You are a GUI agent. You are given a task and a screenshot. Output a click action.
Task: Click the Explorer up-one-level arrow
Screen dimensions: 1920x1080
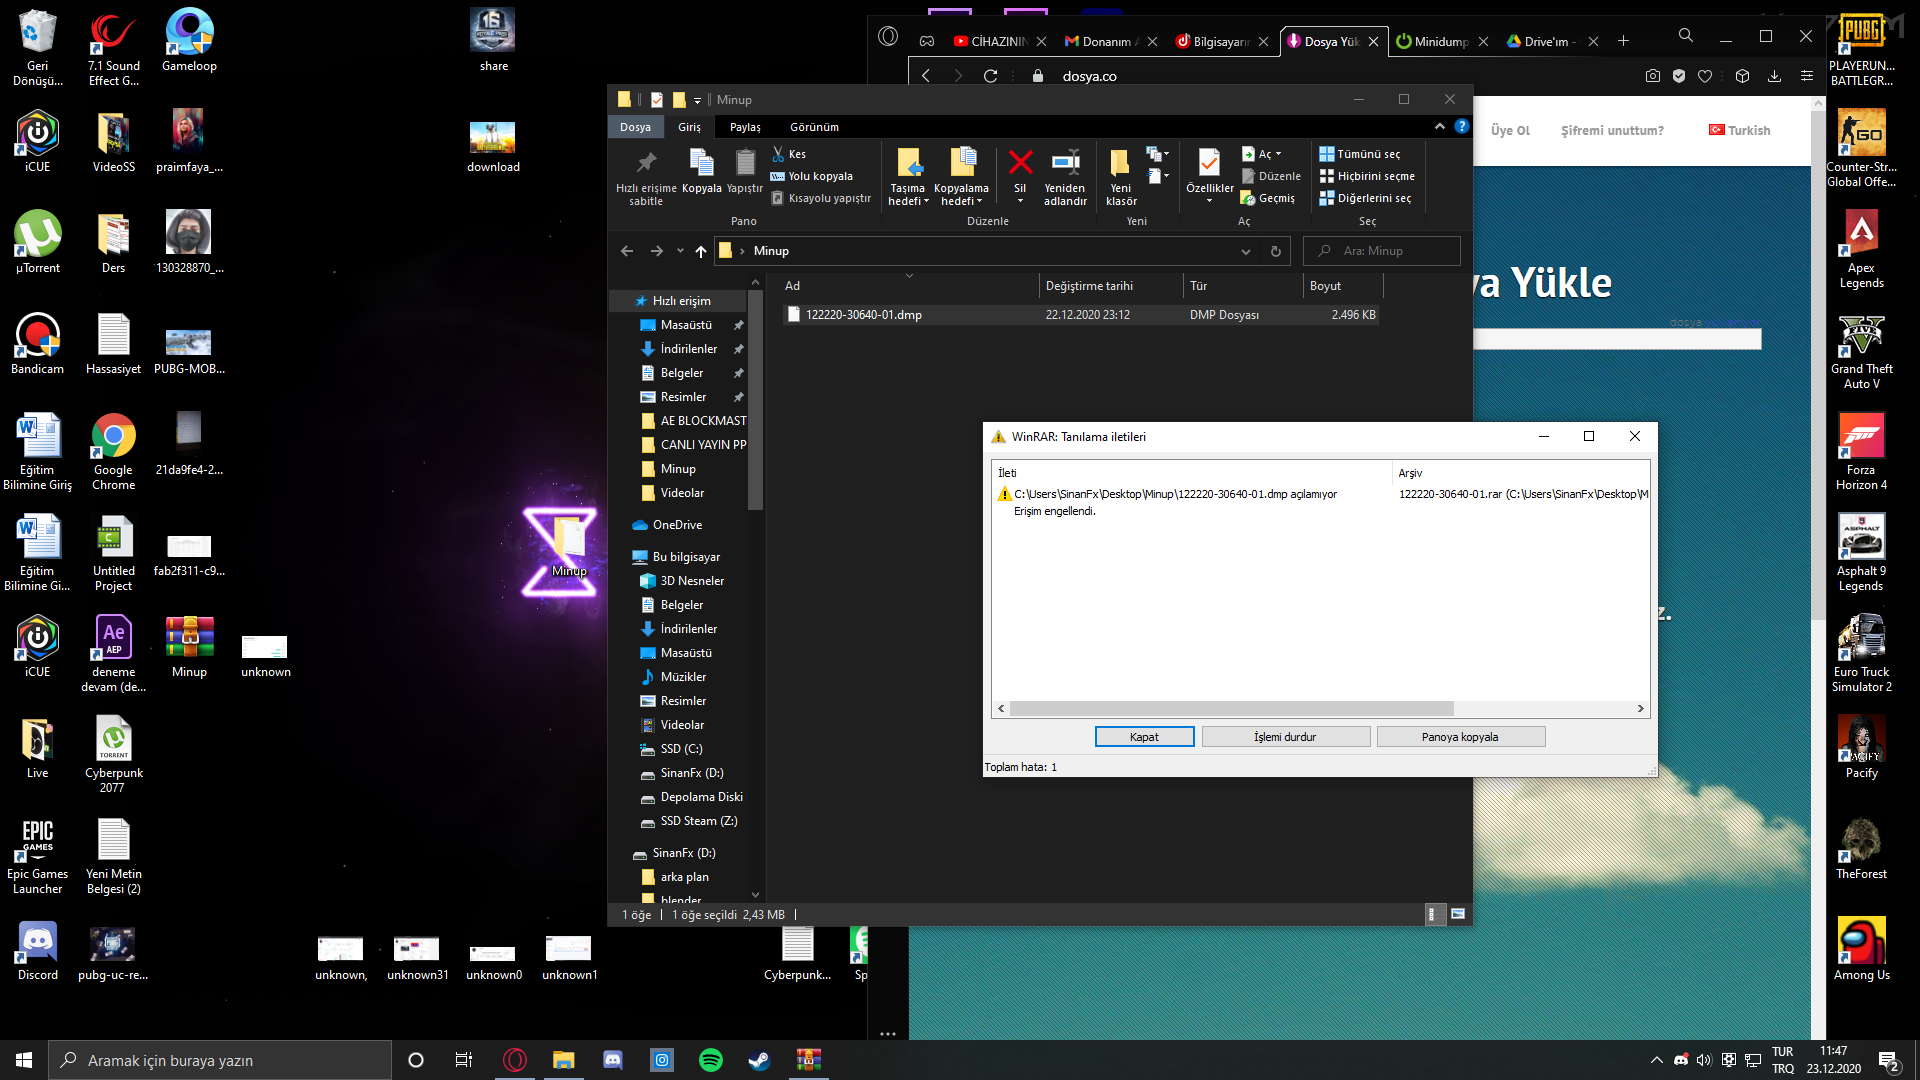pos(701,251)
